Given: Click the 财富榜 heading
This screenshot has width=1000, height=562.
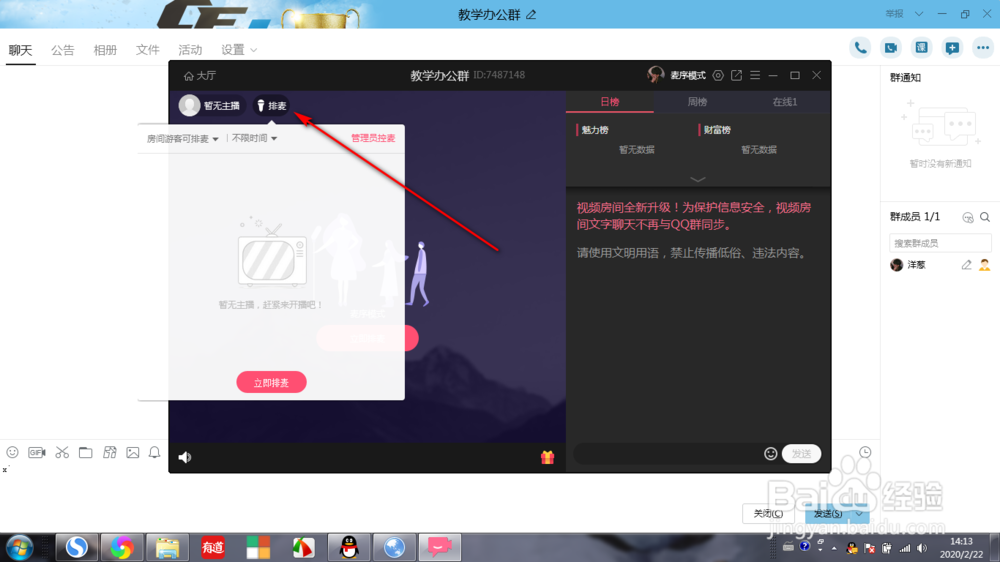Looking at the screenshot, I should pos(717,130).
